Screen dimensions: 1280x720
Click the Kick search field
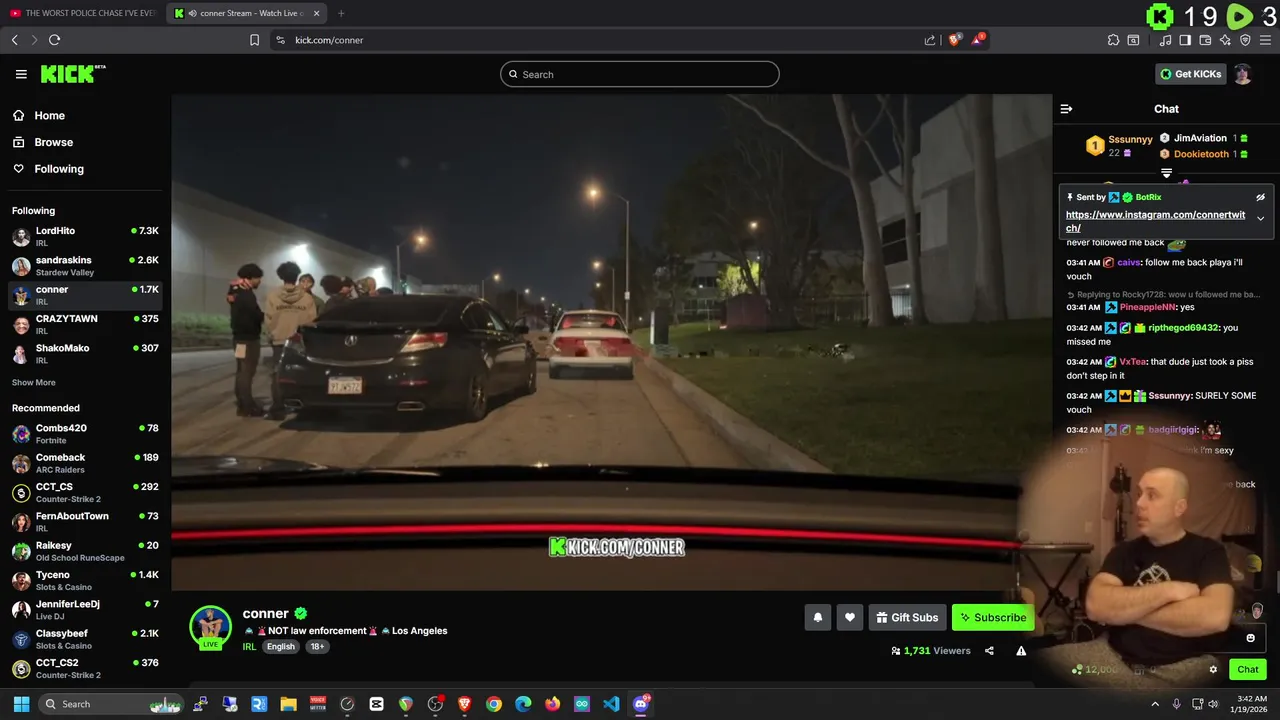pyautogui.click(x=640, y=74)
